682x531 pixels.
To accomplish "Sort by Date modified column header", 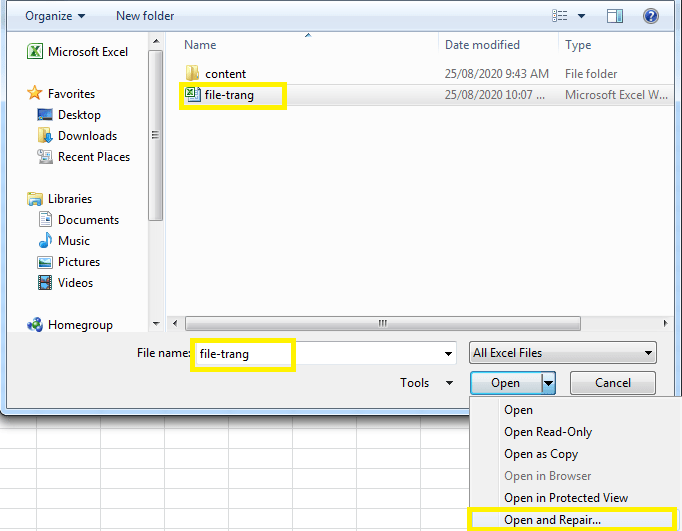I will (x=482, y=45).
